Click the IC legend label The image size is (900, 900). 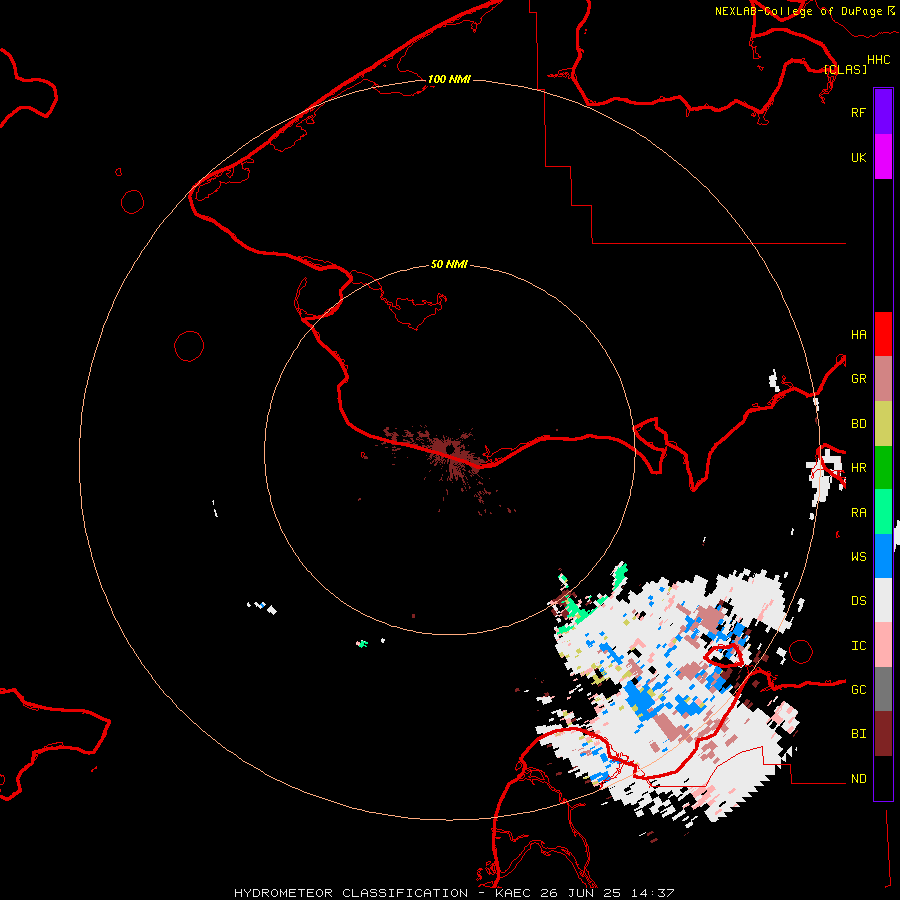(x=858, y=646)
